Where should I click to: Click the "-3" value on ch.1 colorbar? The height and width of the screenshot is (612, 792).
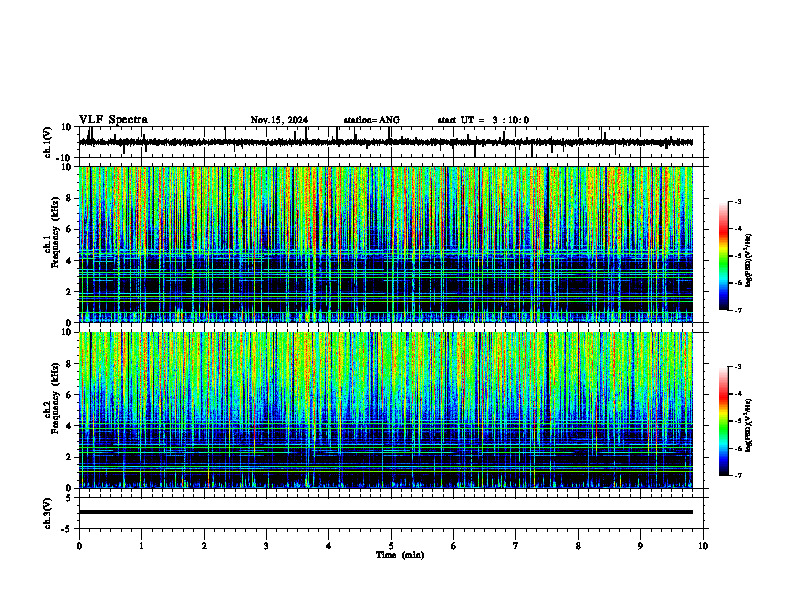click(x=738, y=202)
